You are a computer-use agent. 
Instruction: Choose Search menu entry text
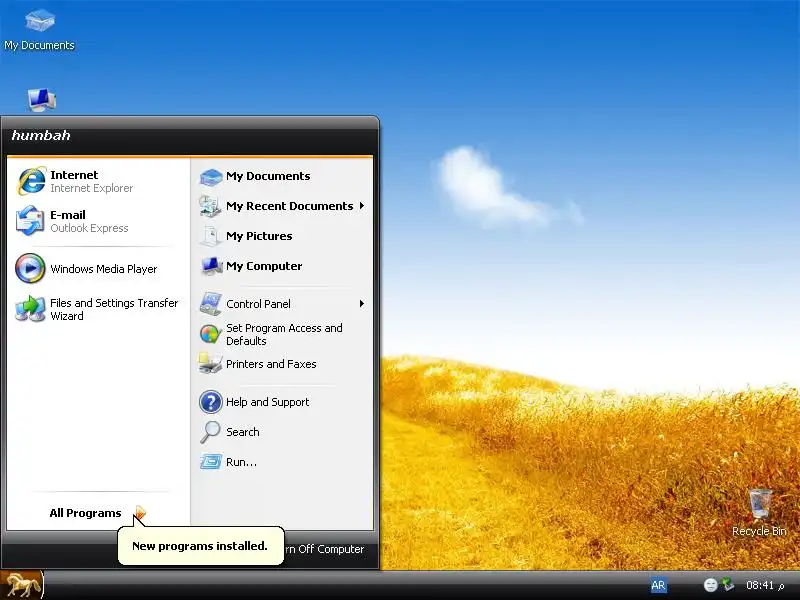(242, 432)
